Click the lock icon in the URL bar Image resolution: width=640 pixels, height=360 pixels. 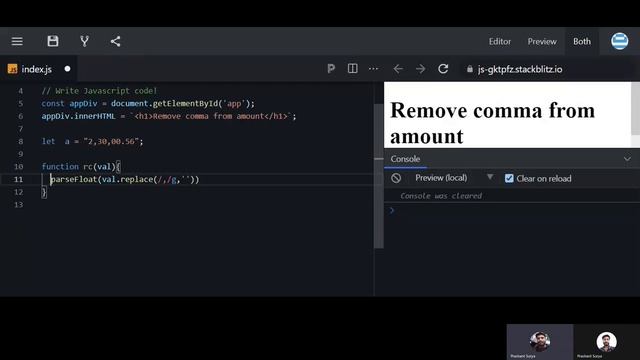click(470, 69)
